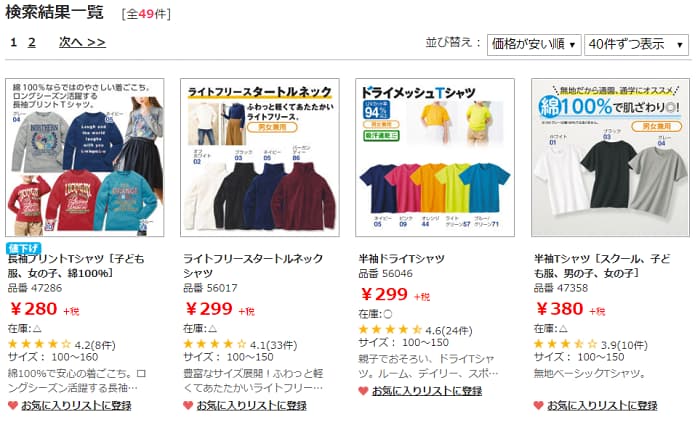Click the 次へ >> next page link
Viewport: 700px width, 425px height.
pyautogui.click(x=82, y=42)
